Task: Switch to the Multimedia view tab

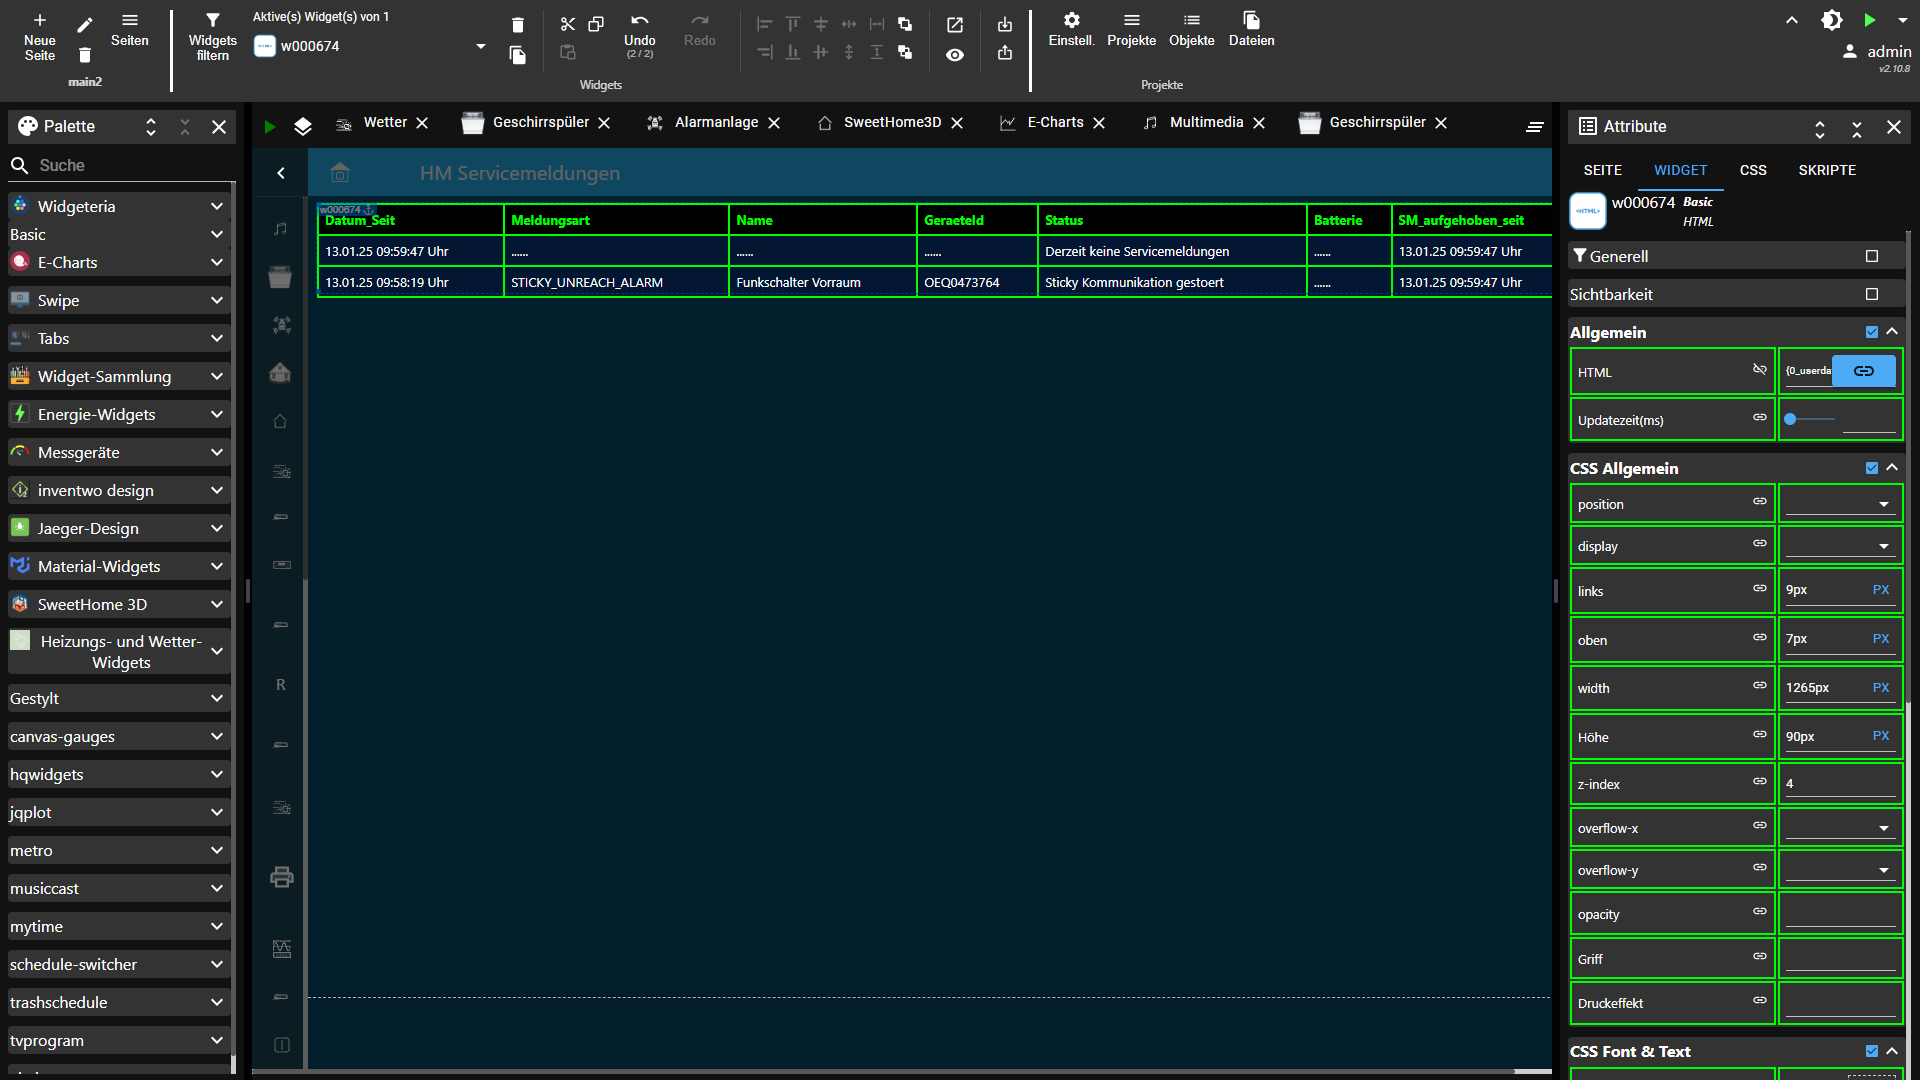Action: pos(1206,122)
